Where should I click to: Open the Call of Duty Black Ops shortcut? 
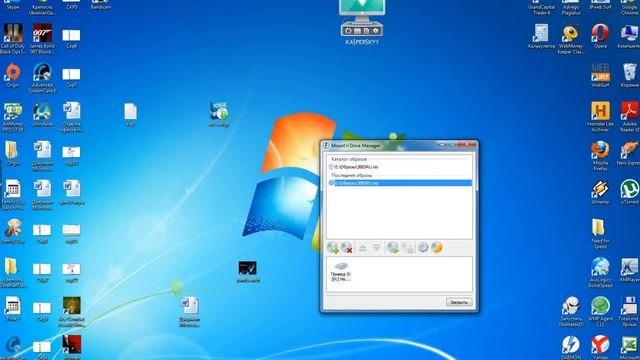point(13,39)
